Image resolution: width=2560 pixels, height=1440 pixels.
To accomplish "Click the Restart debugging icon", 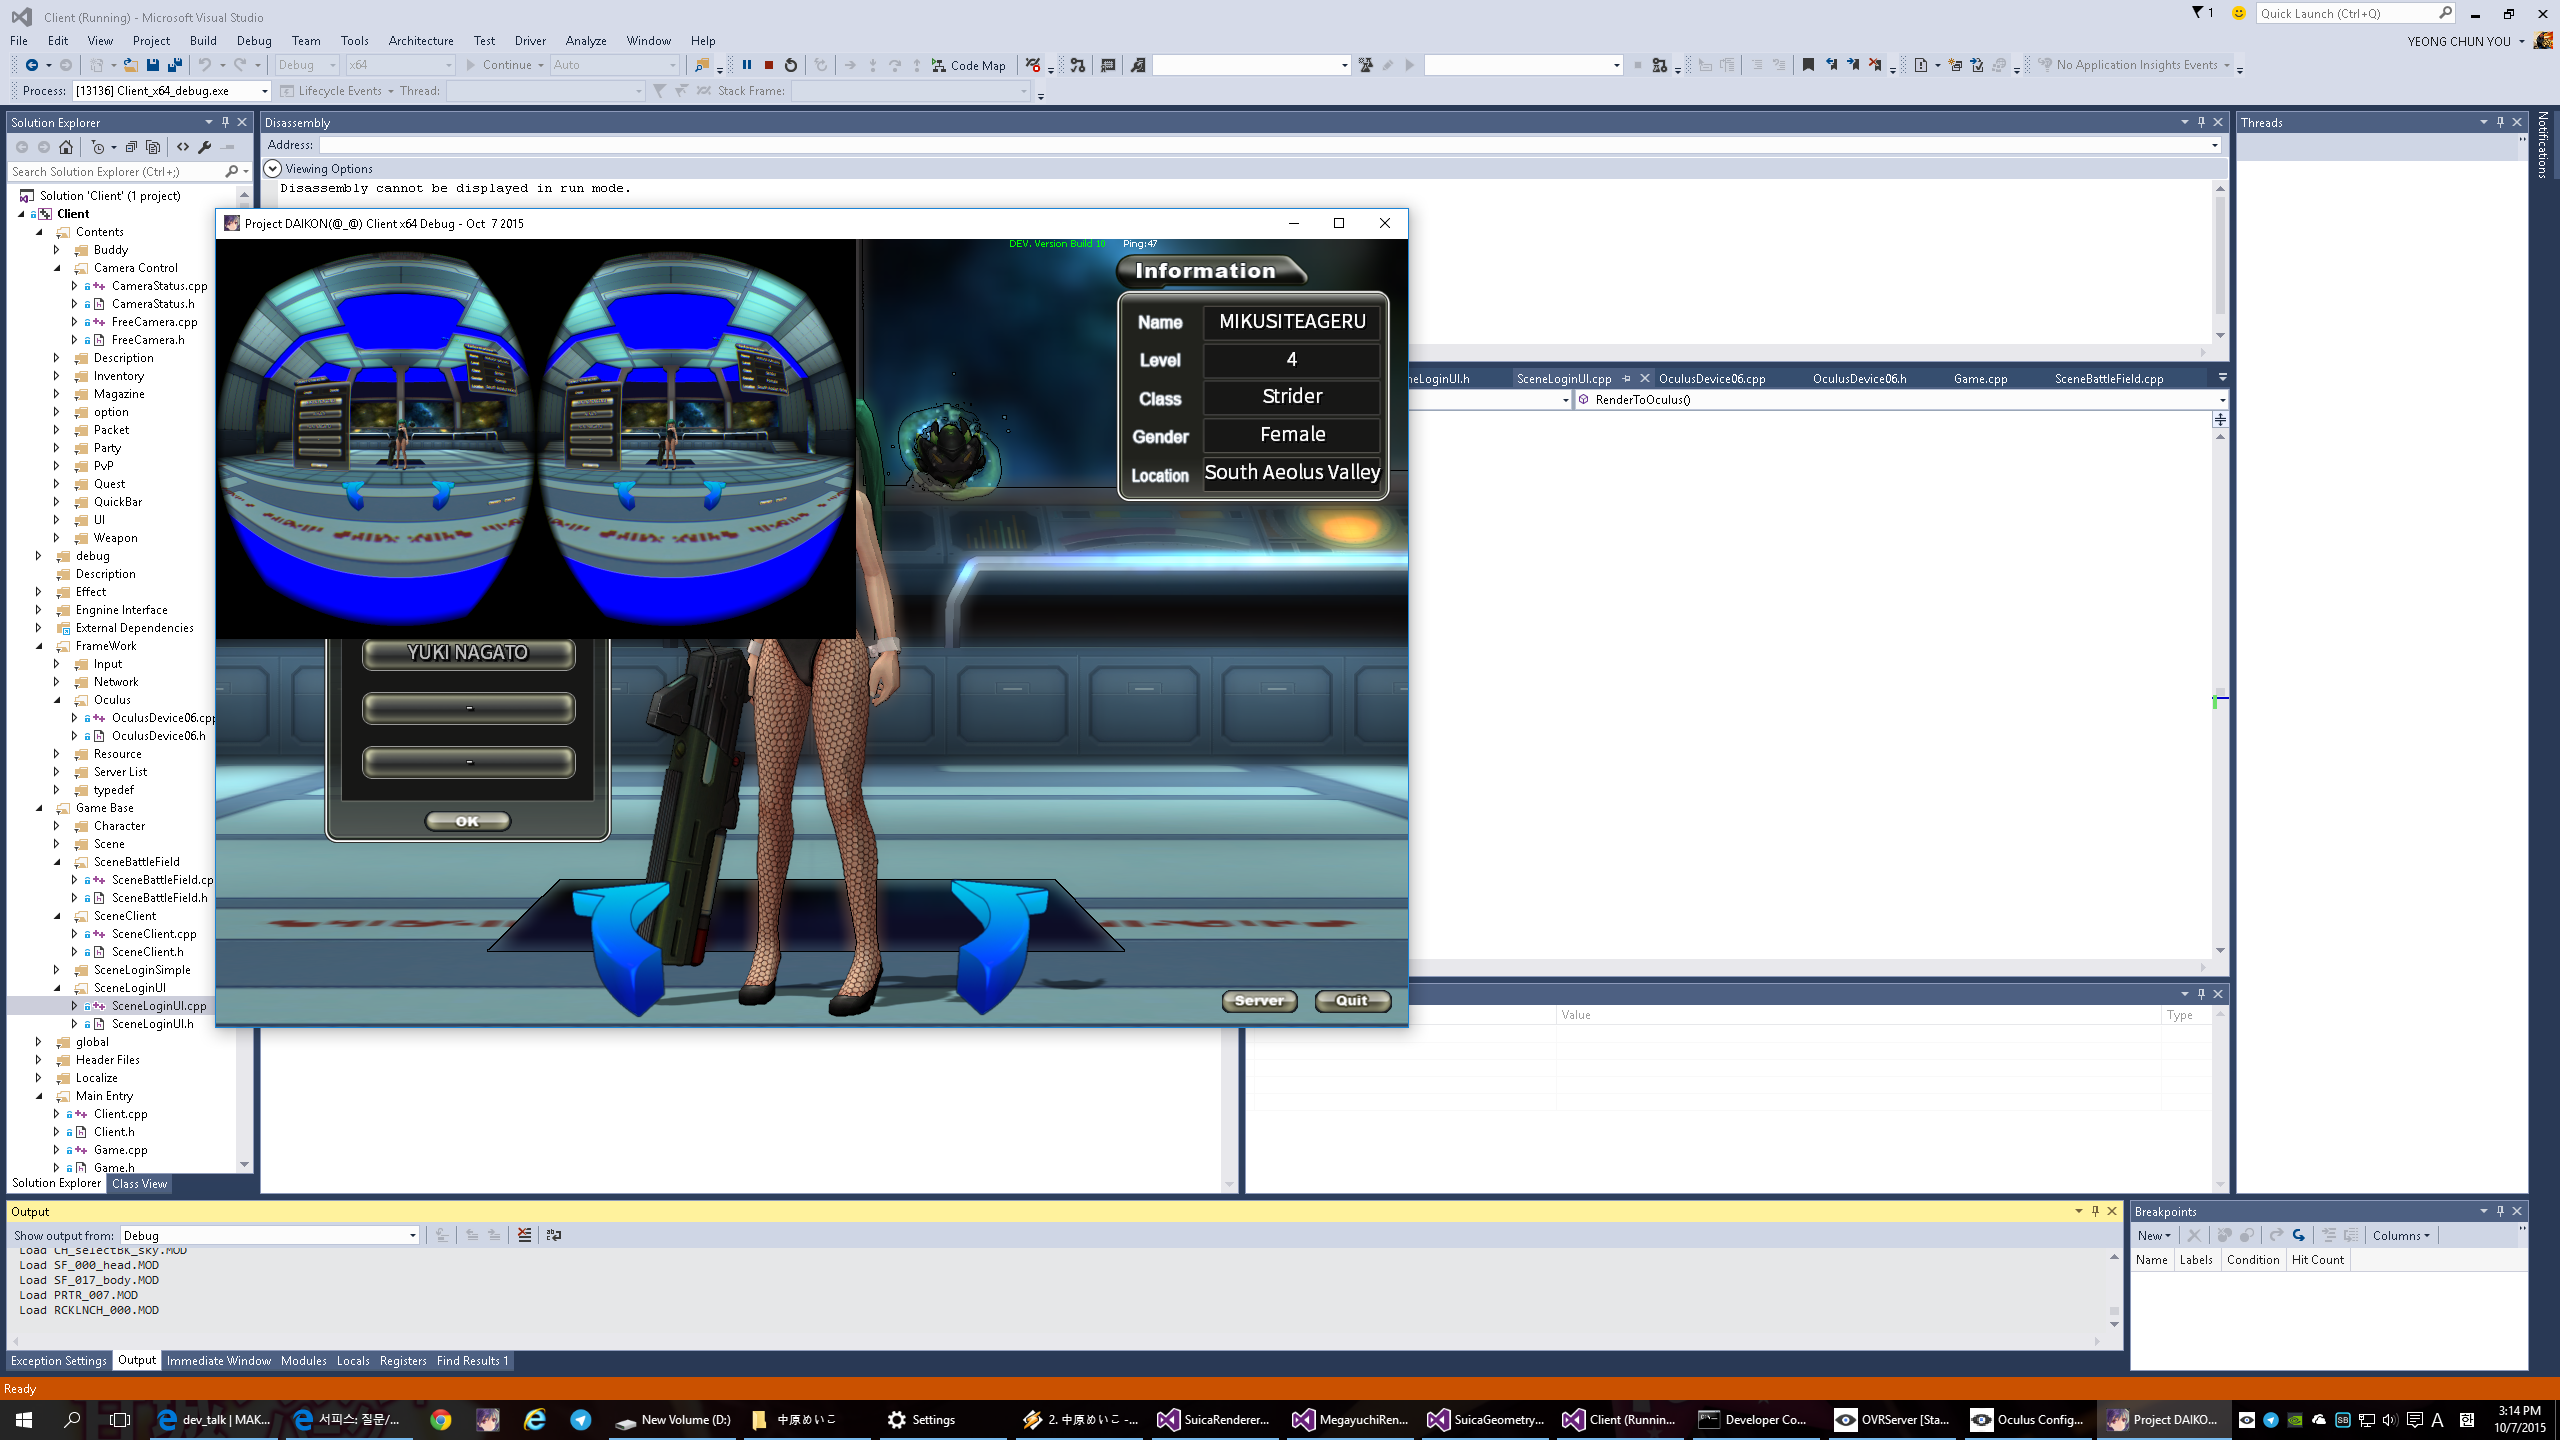I will (791, 65).
